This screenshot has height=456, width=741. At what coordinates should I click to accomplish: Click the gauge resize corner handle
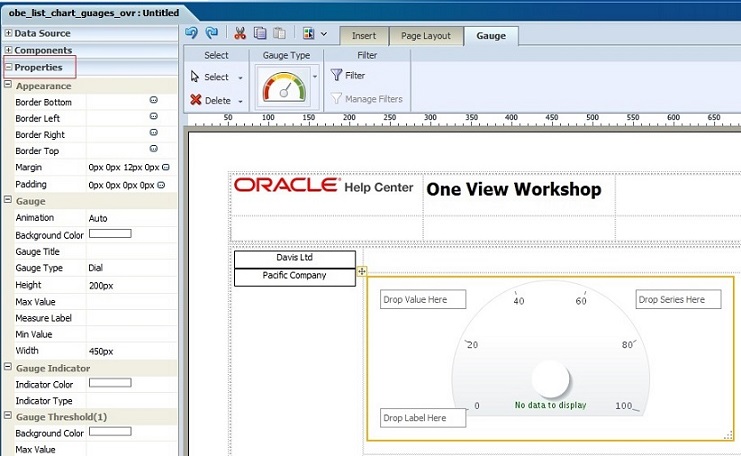pyautogui.click(x=728, y=436)
